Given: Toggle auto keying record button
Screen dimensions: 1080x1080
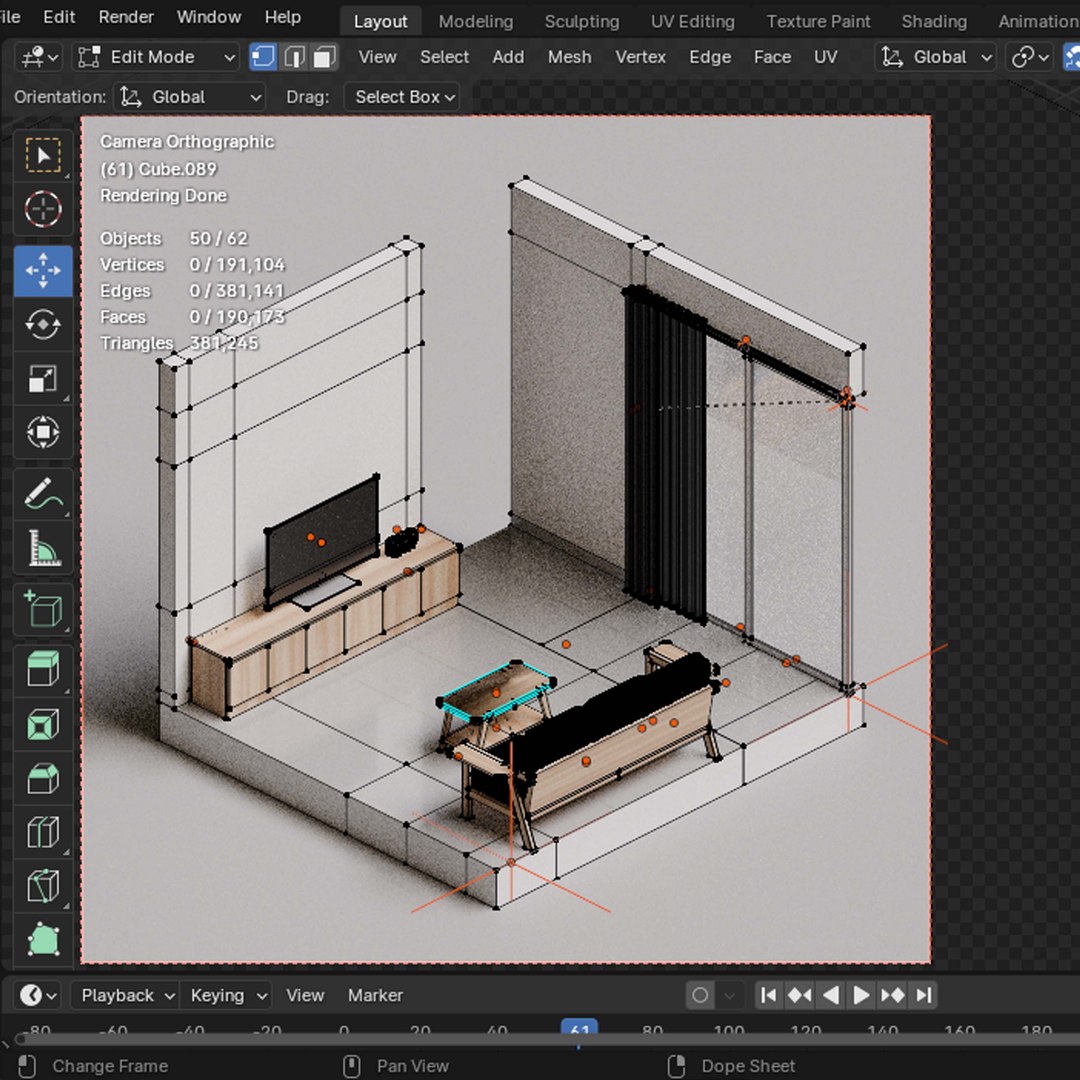Looking at the screenshot, I should [x=700, y=995].
